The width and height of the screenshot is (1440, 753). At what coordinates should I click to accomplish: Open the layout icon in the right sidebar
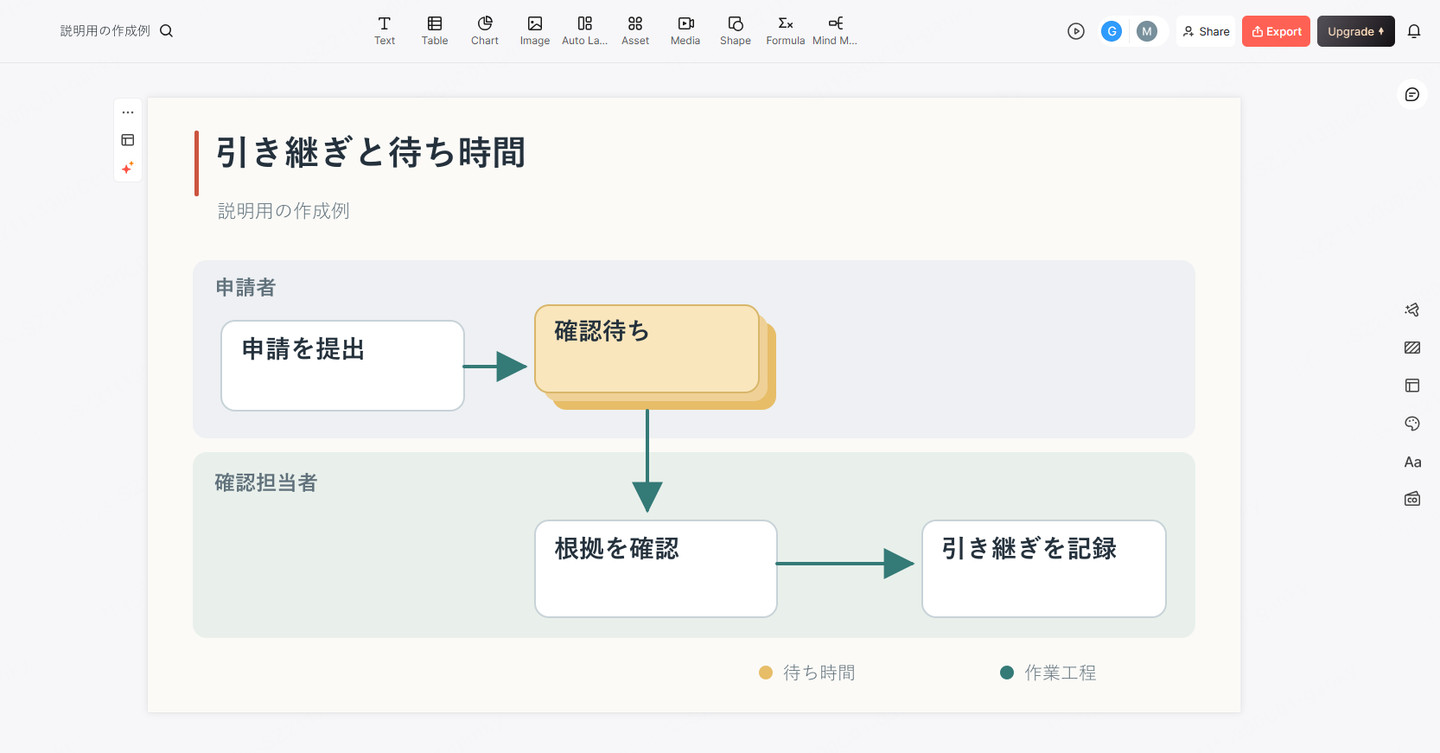1412,385
